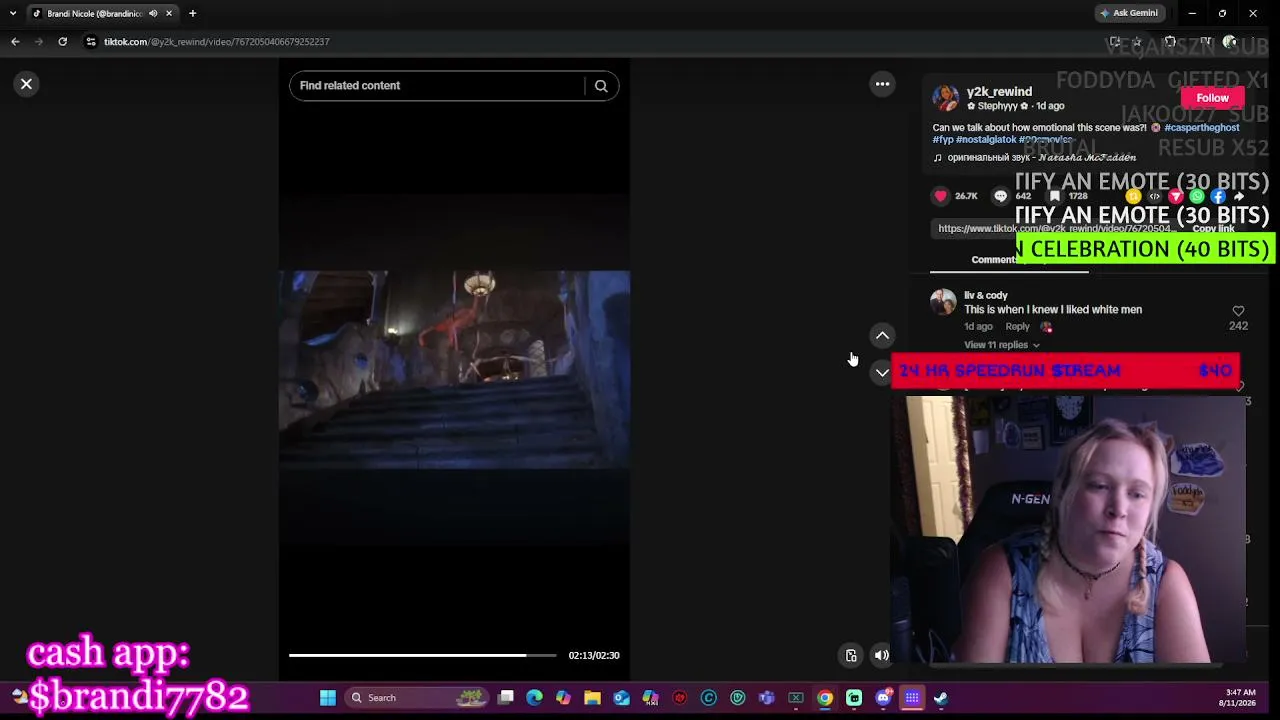Switch to Google Chrome on taskbar

[x=825, y=698]
